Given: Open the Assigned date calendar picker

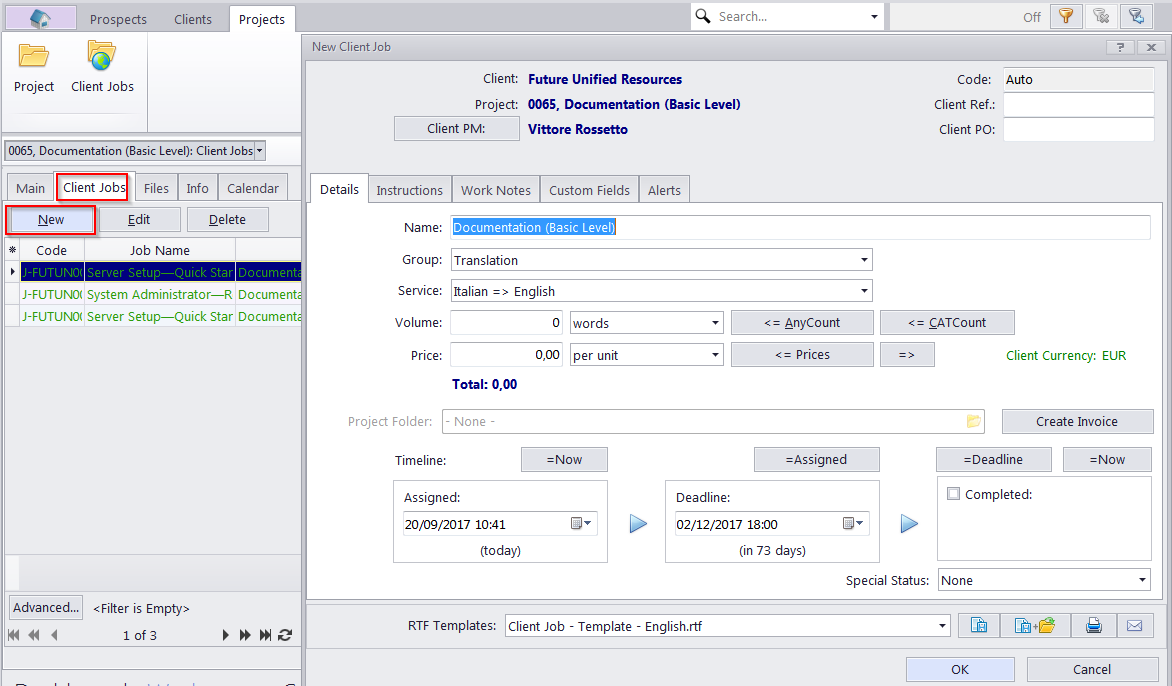Looking at the screenshot, I should (x=581, y=524).
